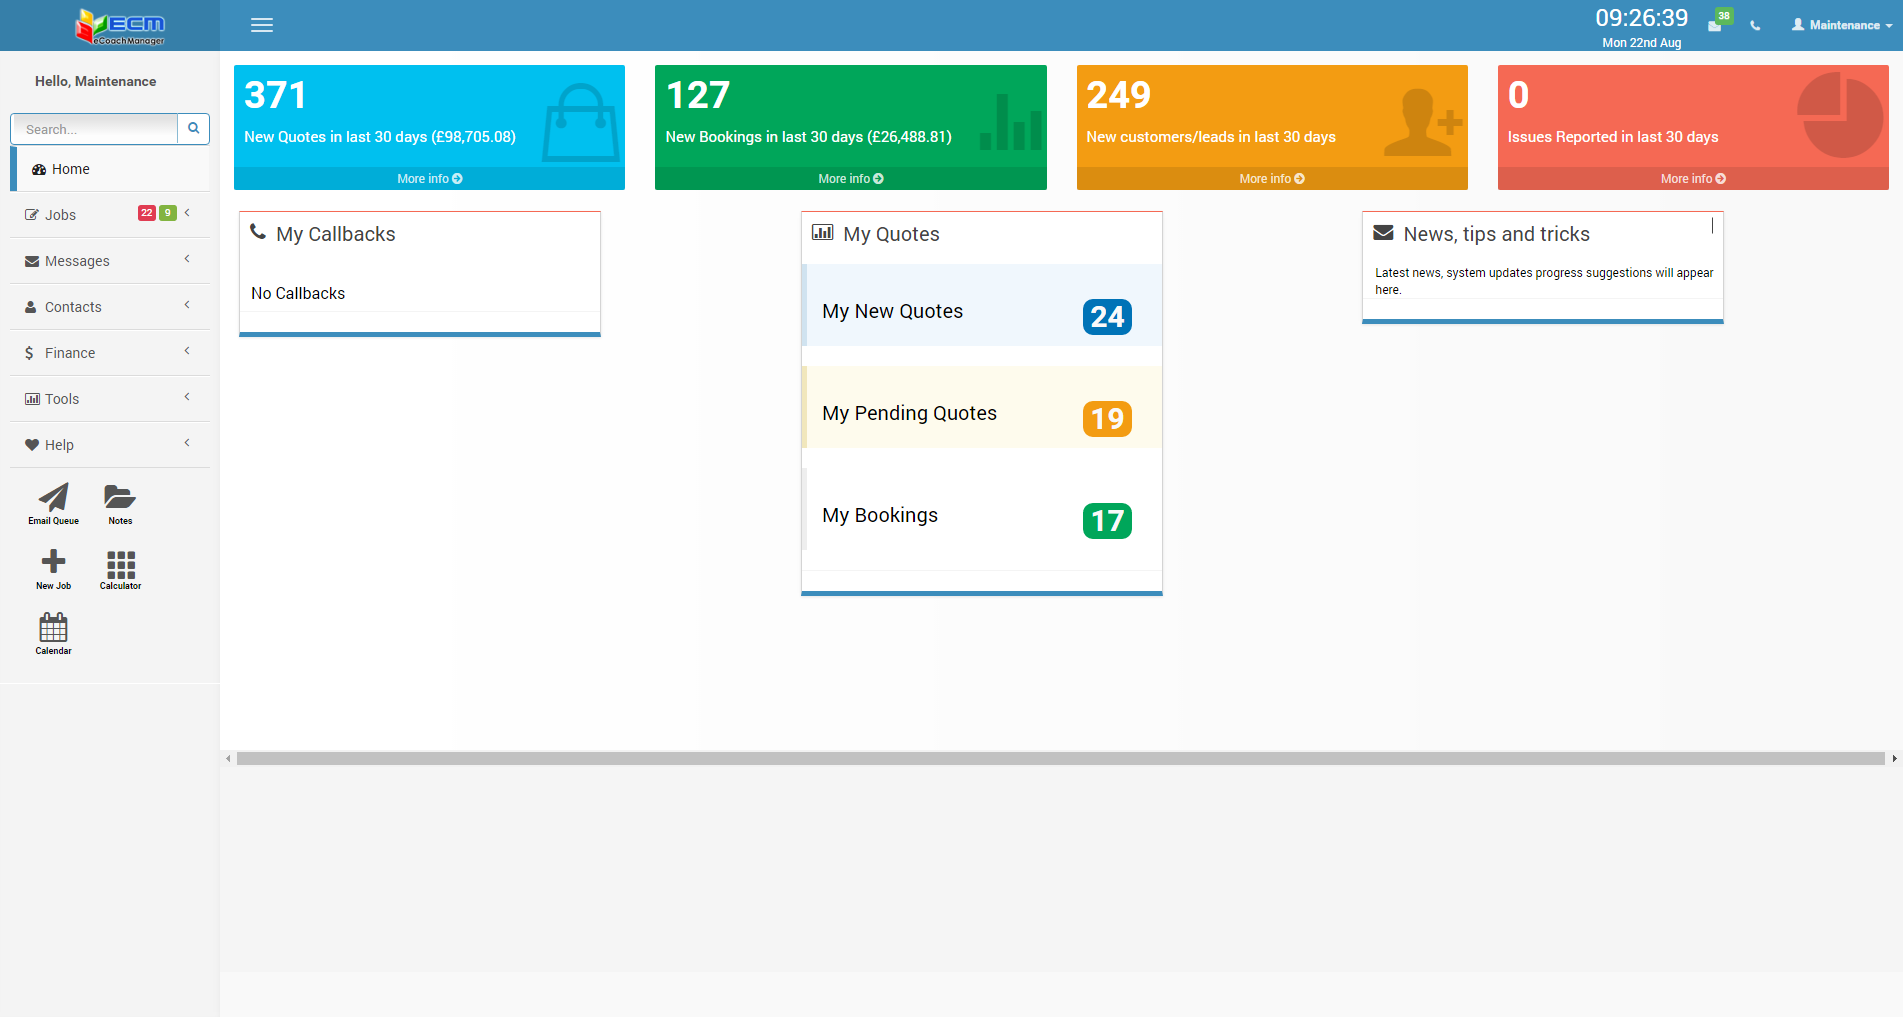Toggle the sidebar with hamburger icon

pos(262,25)
